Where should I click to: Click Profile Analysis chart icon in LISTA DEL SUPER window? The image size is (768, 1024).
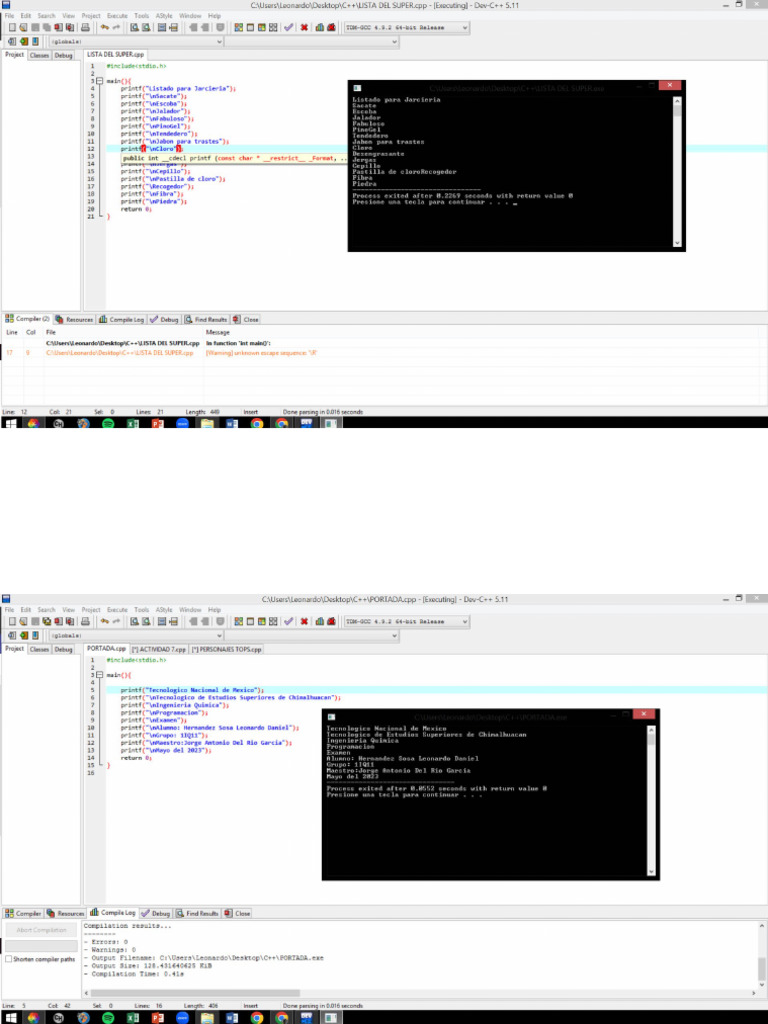coord(319,27)
